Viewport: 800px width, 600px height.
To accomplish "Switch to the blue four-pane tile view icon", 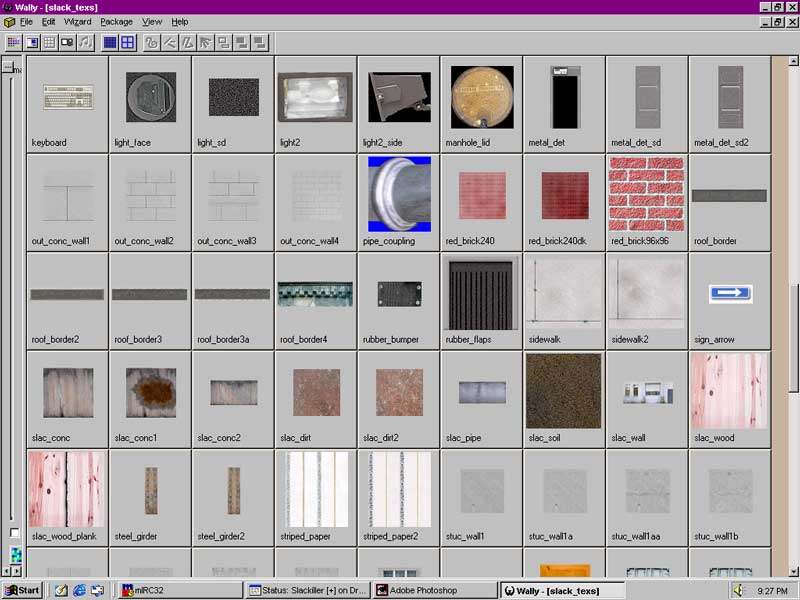I will coord(128,42).
